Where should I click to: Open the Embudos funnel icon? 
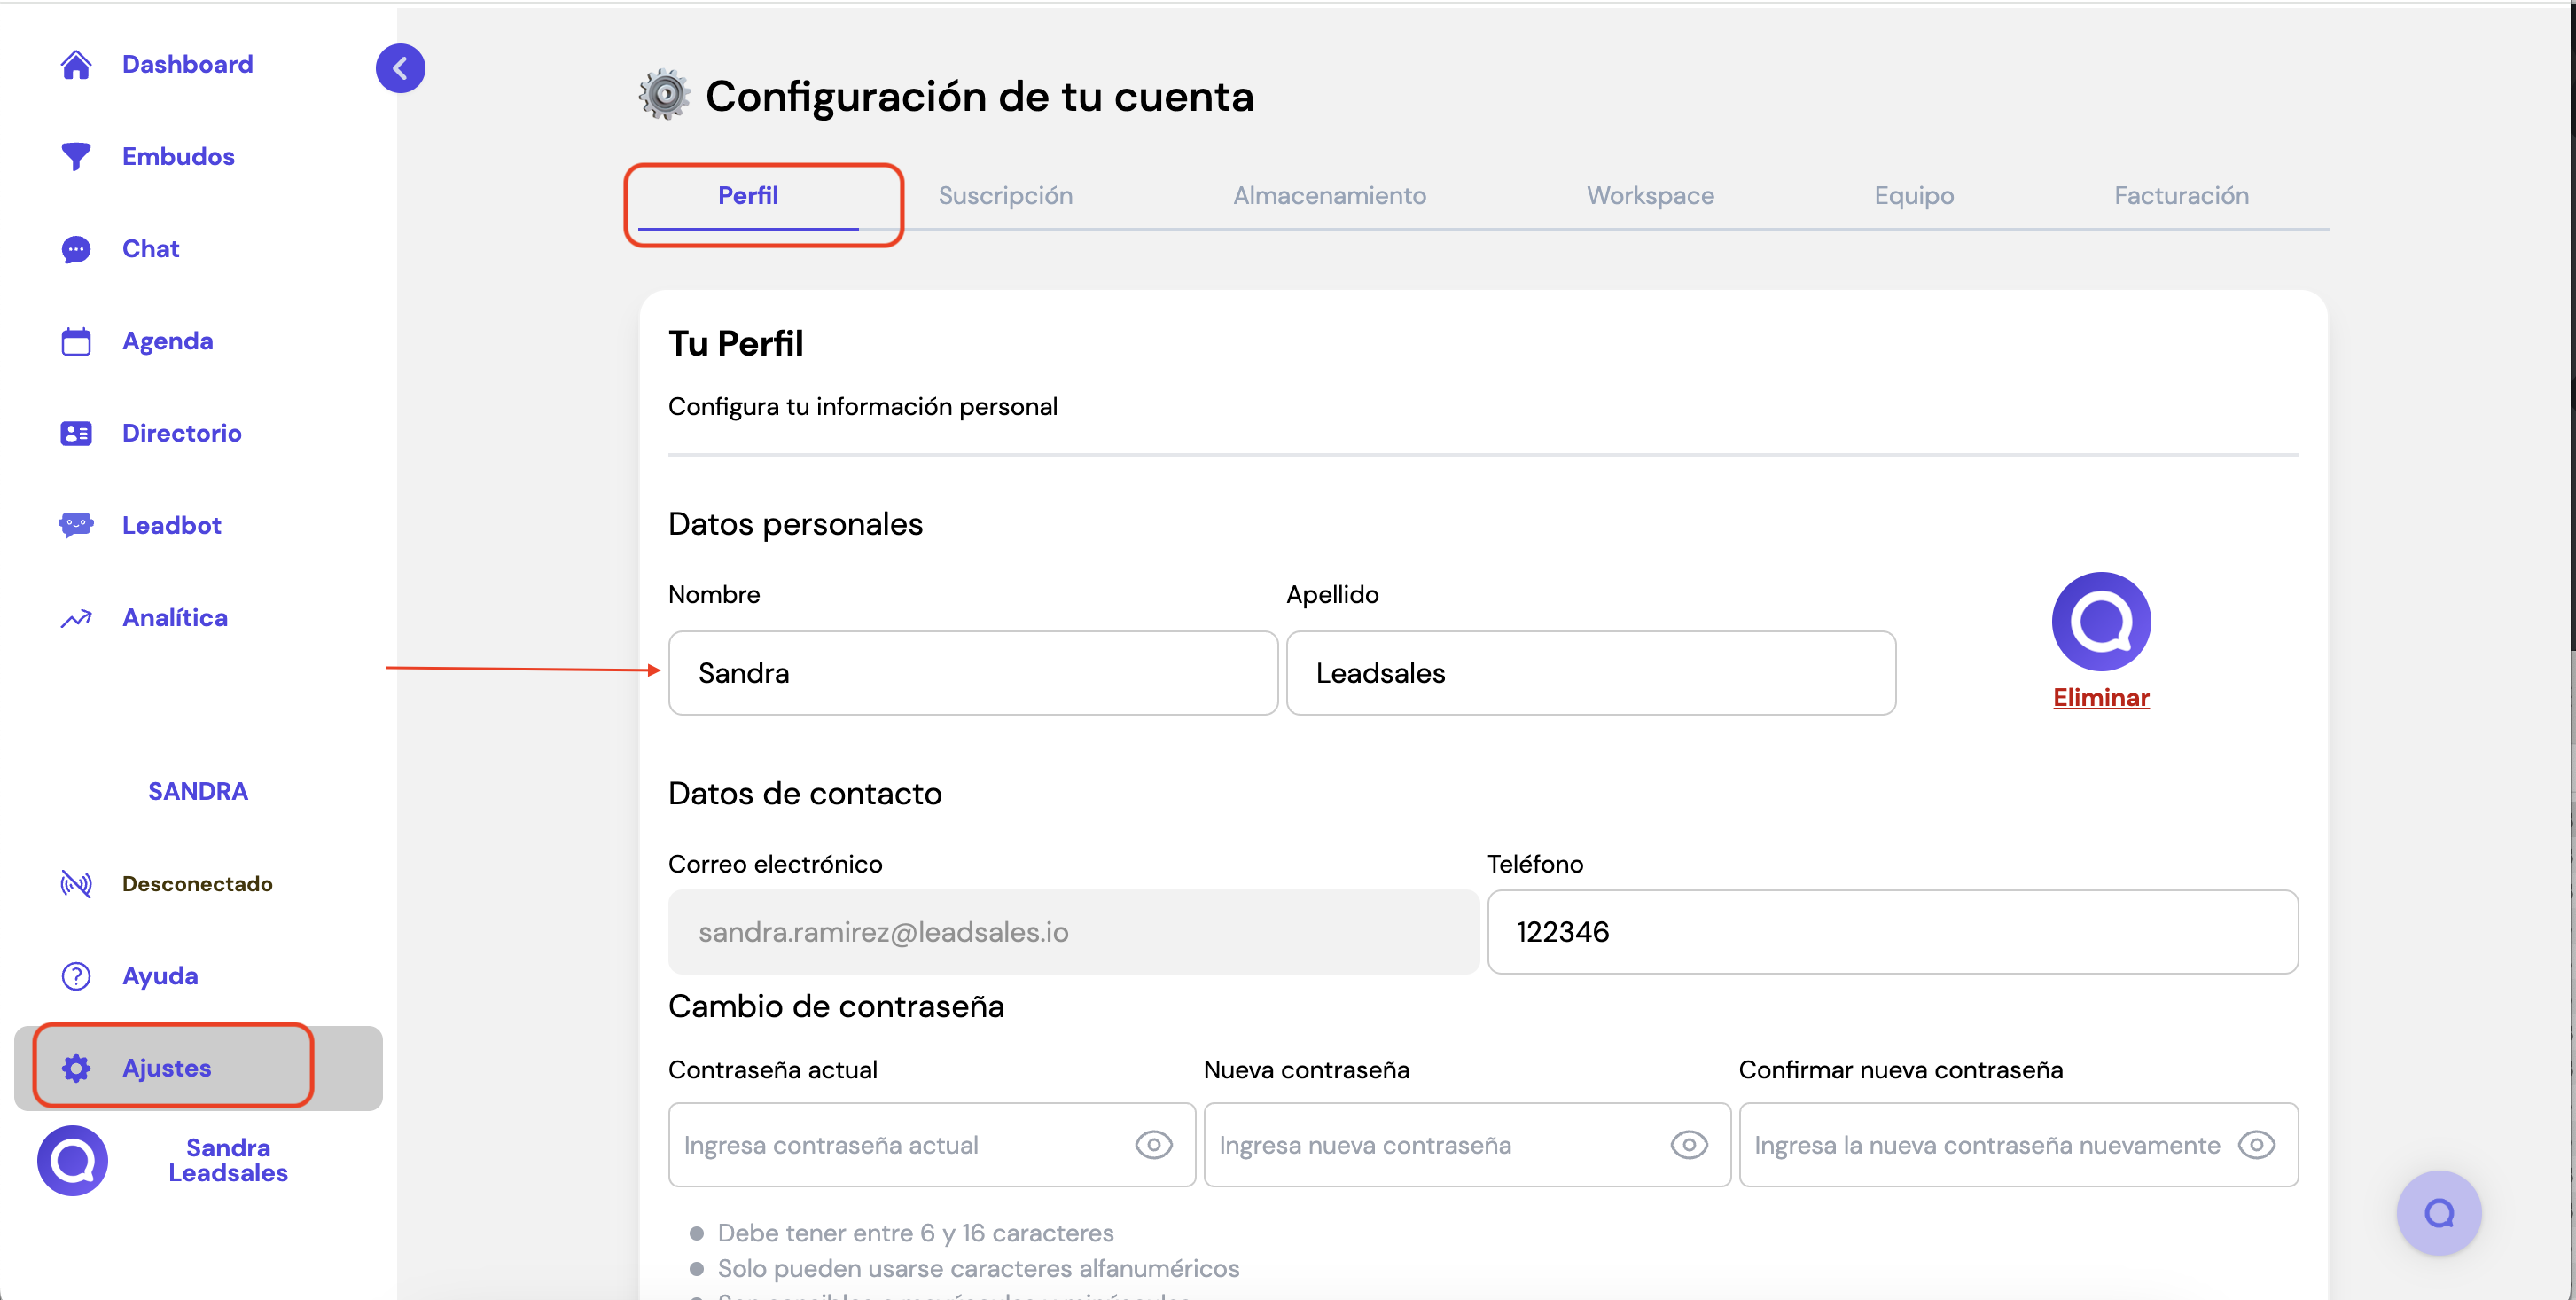point(76,157)
